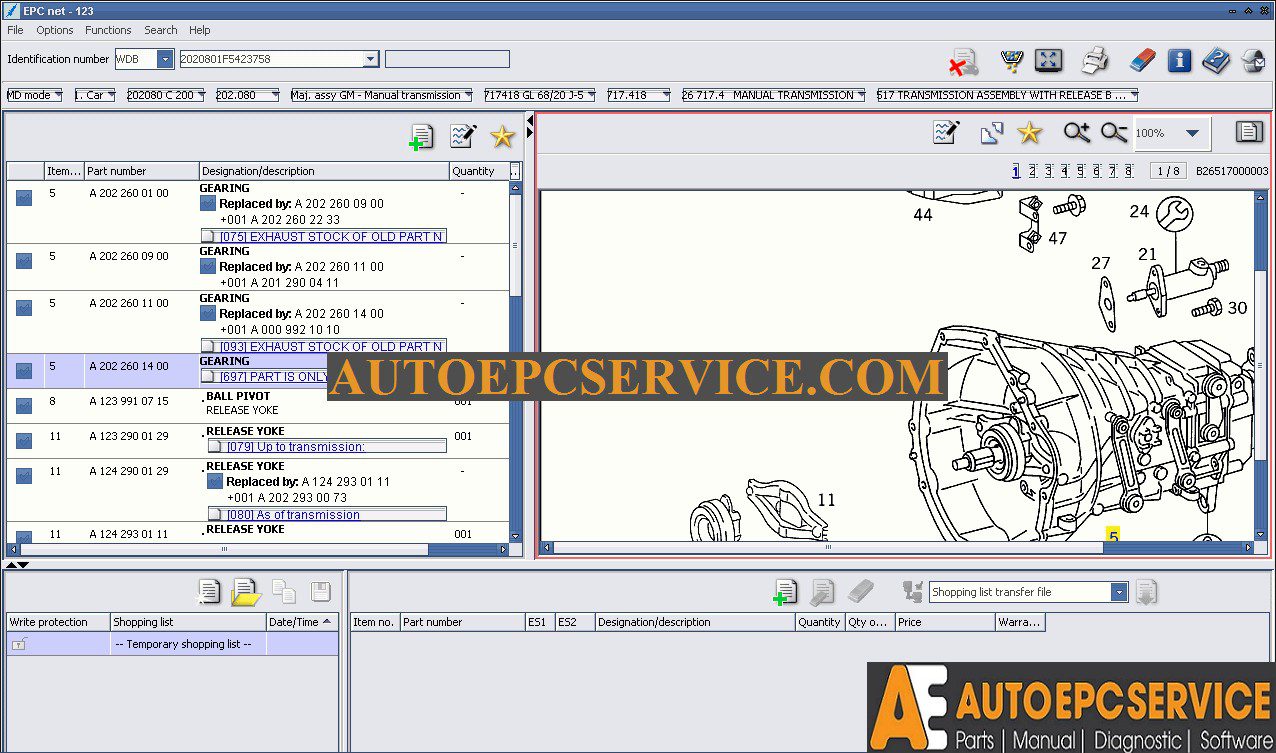The height and width of the screenshot is (753, 1276).
Task: Sort shopping lists by Date/Time column
Action: [x=302, y=622]
